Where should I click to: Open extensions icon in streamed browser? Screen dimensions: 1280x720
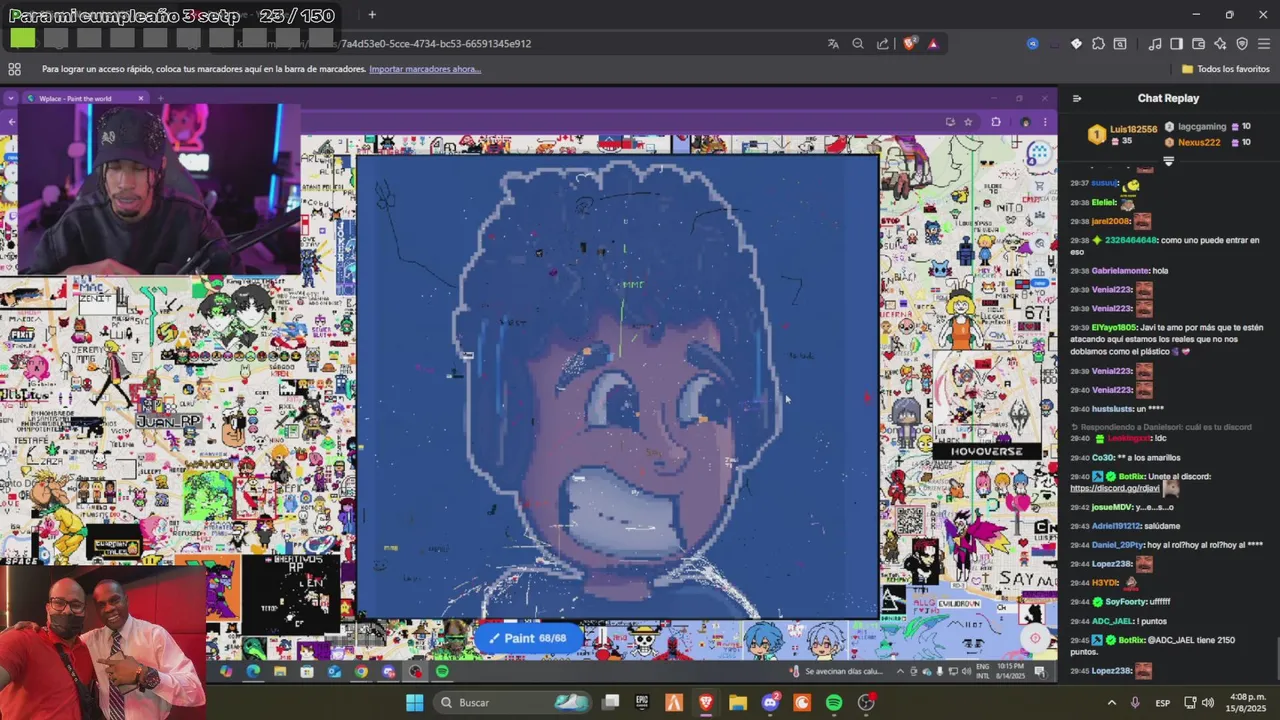[x=996, y=122]
